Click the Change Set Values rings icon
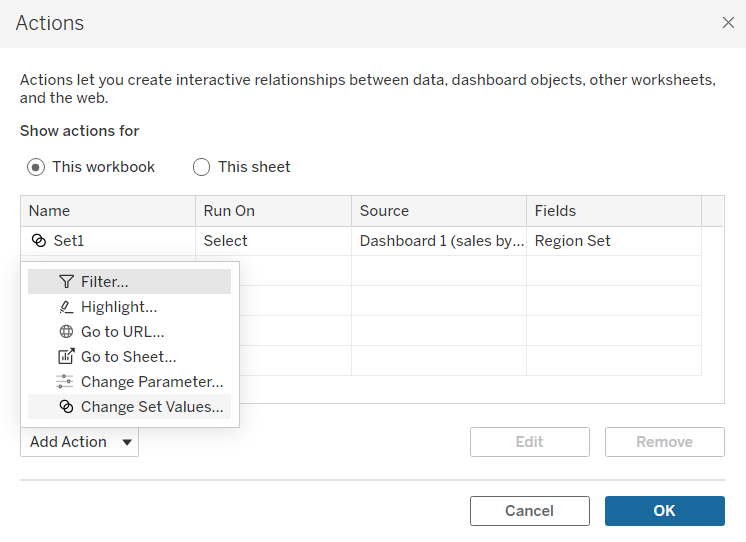 pos(66,407)
